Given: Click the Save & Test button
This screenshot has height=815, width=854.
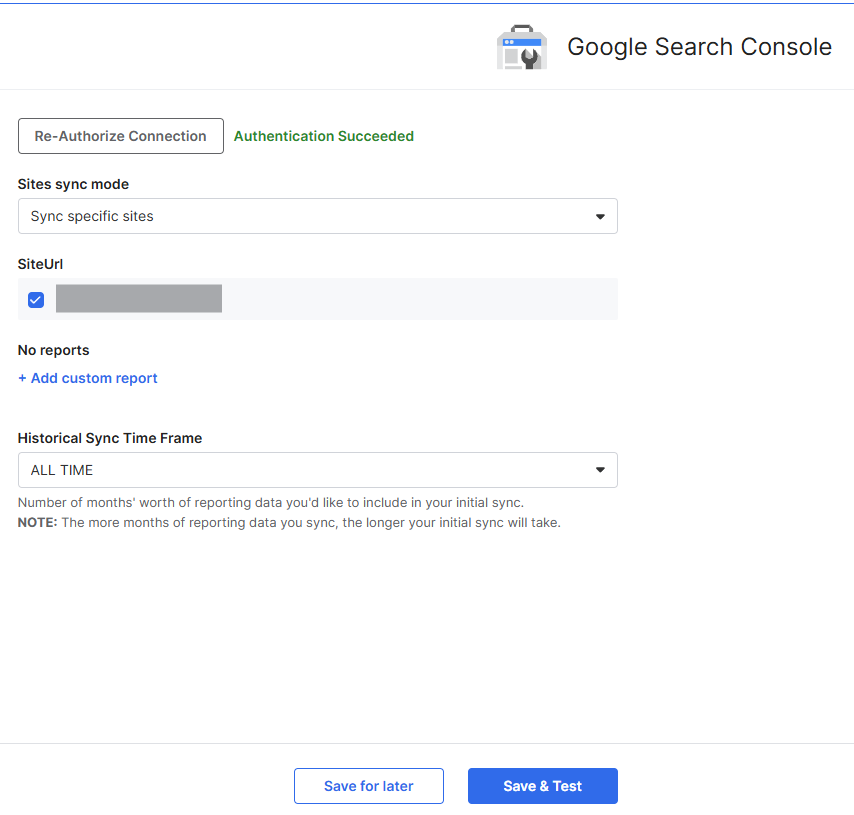Looking at the screenshot, I should pyautogui.click(x=542, y=786).
